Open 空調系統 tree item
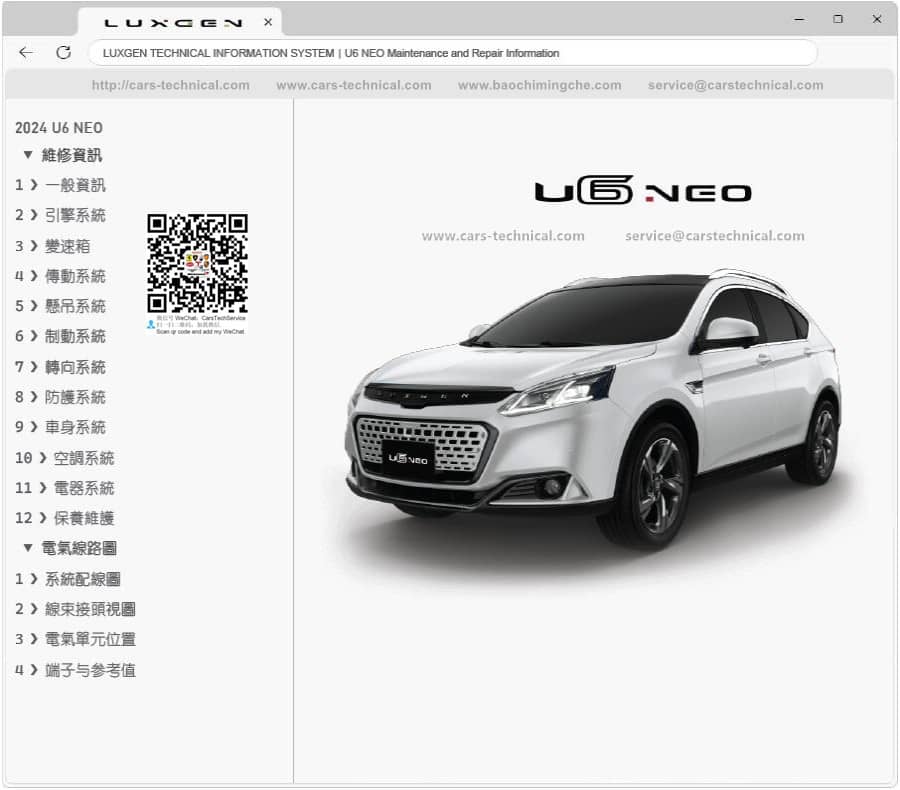This screenshot has height=790, width=900. pos(84,458)
